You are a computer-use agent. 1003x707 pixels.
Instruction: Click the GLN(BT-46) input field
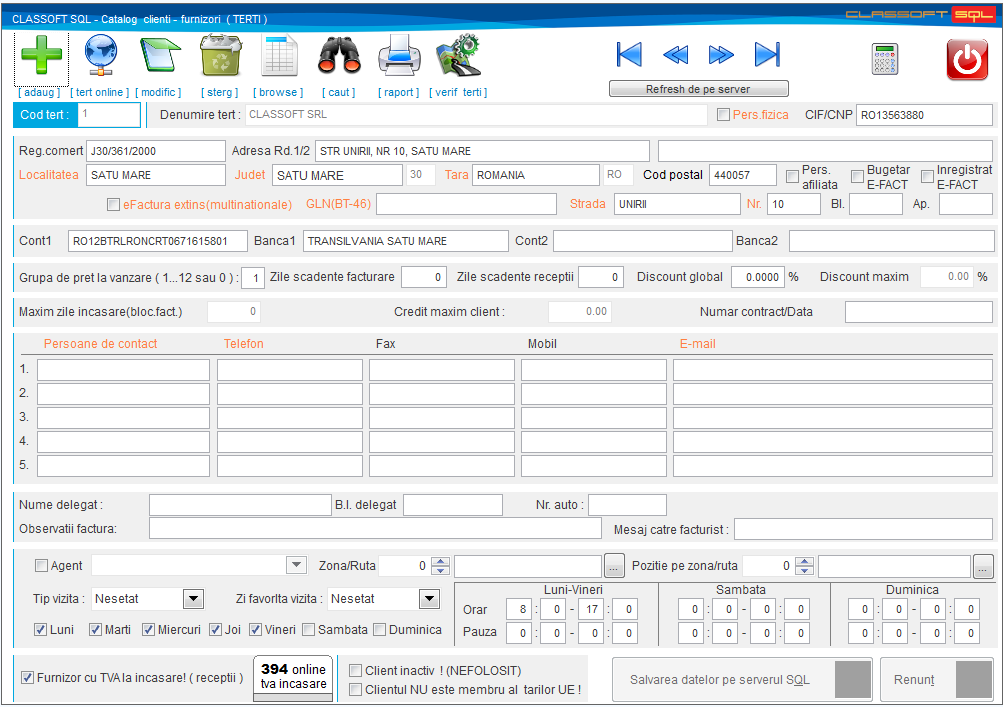(466, 204)
